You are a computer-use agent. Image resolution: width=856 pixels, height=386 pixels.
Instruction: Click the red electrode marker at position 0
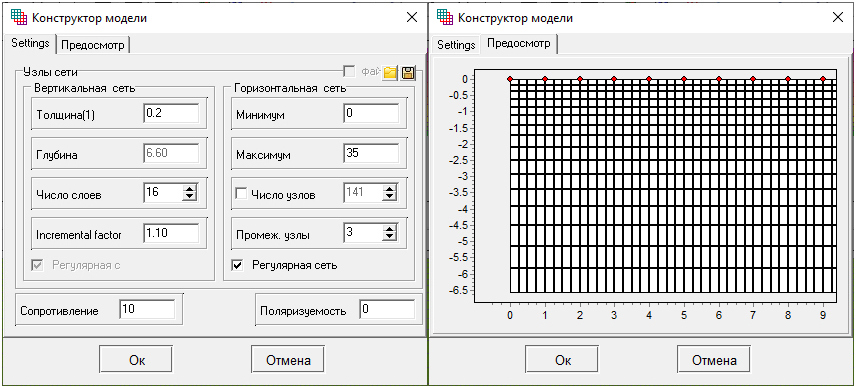point(510,79)
